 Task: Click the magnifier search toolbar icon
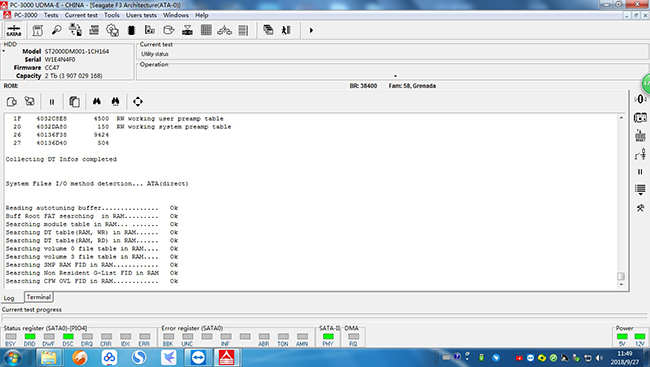coord(56,30)
